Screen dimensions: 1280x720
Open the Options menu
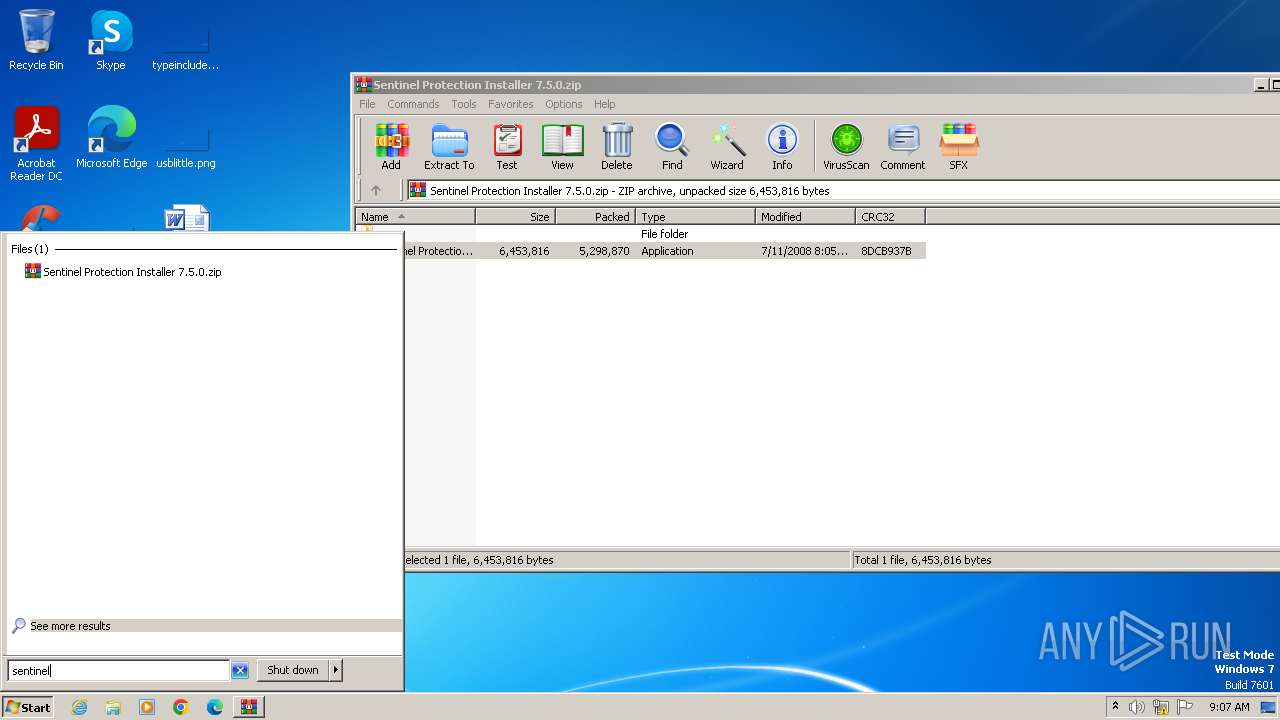tap(563, 104)
